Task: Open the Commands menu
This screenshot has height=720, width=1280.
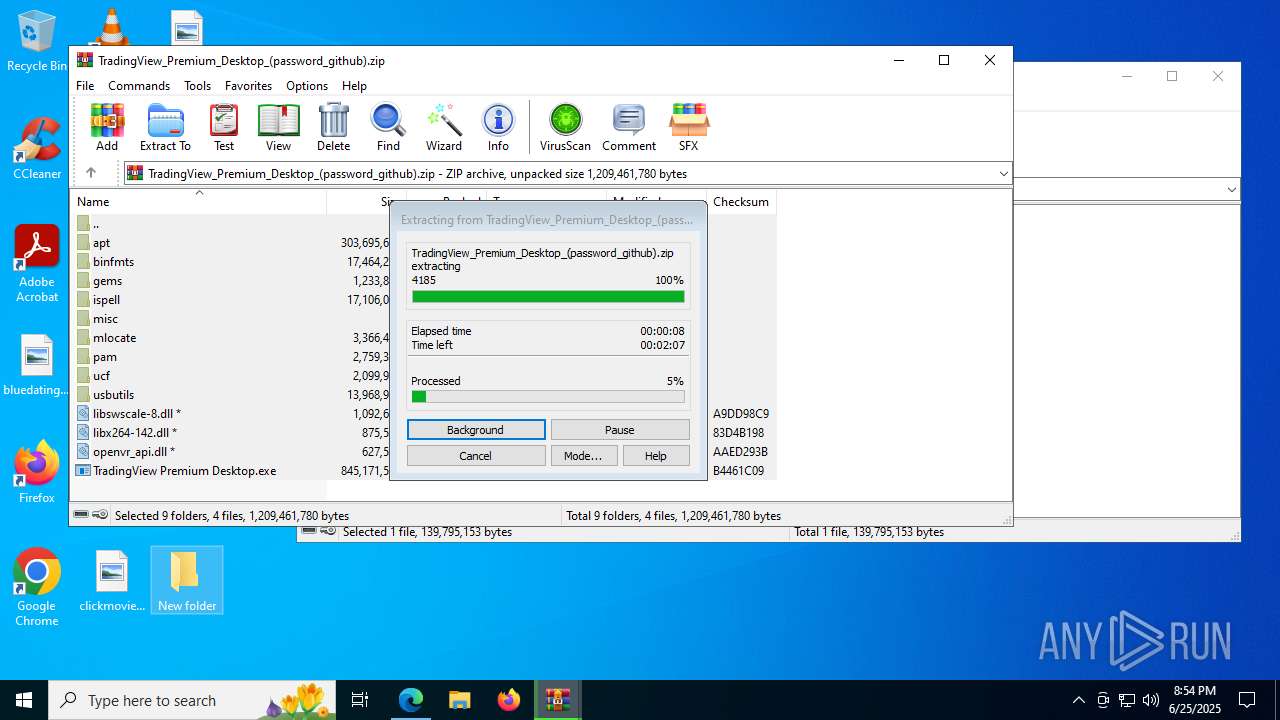Action: point(139,86)
